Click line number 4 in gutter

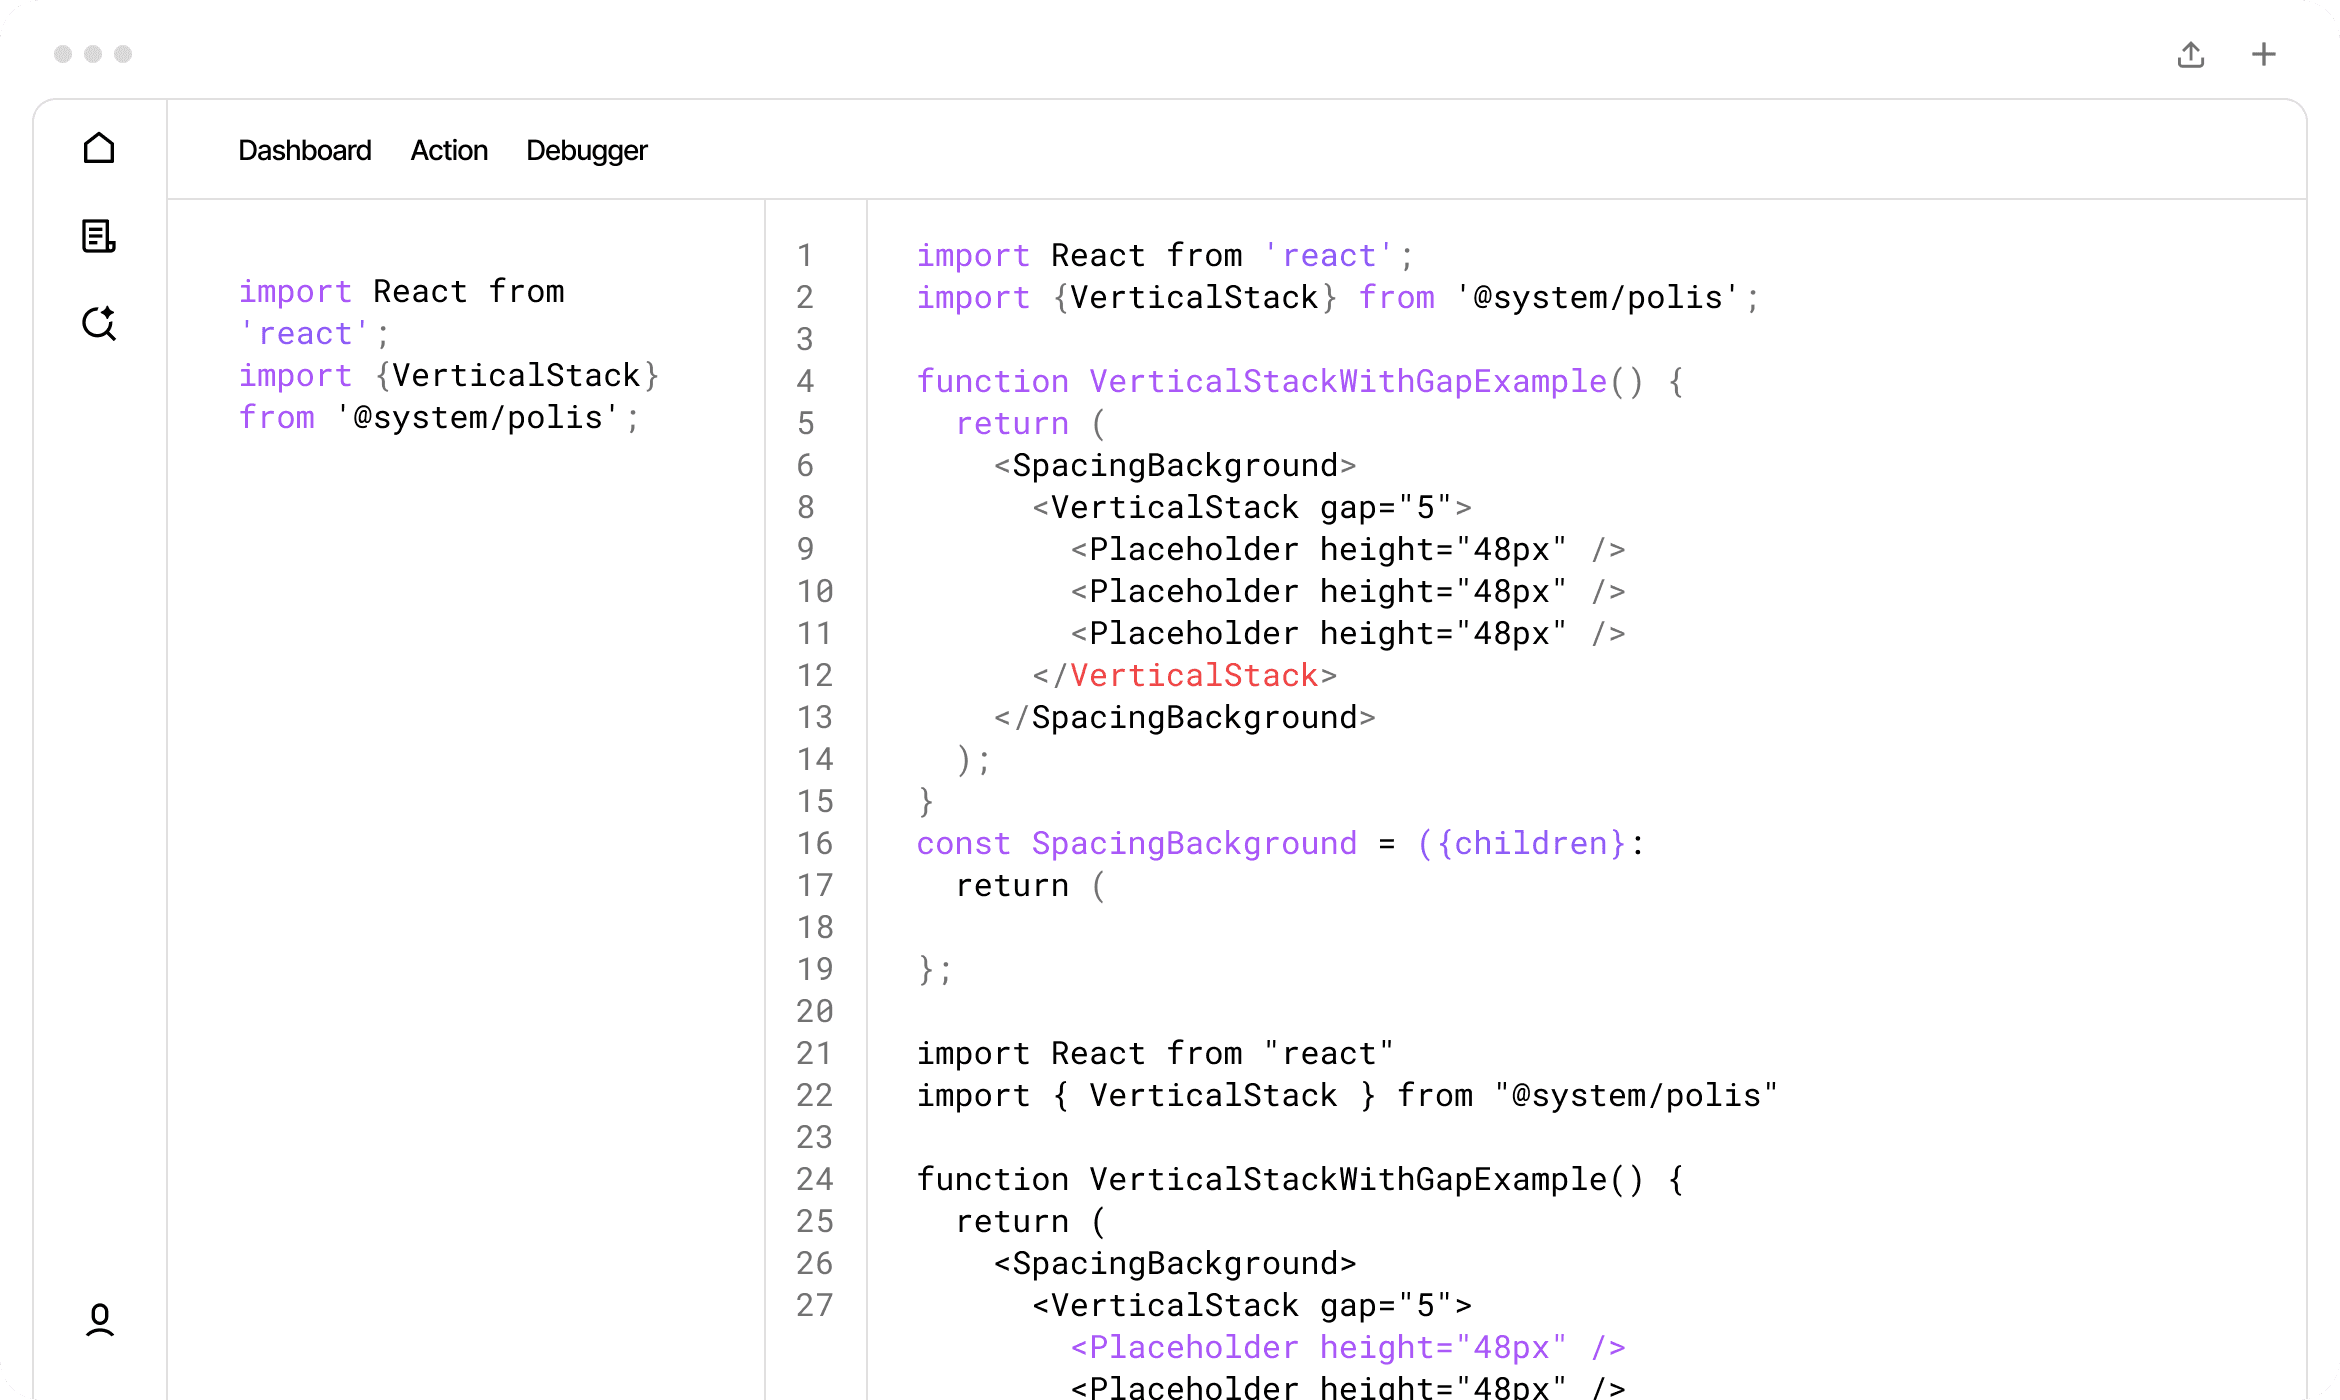tap(805, 381)
